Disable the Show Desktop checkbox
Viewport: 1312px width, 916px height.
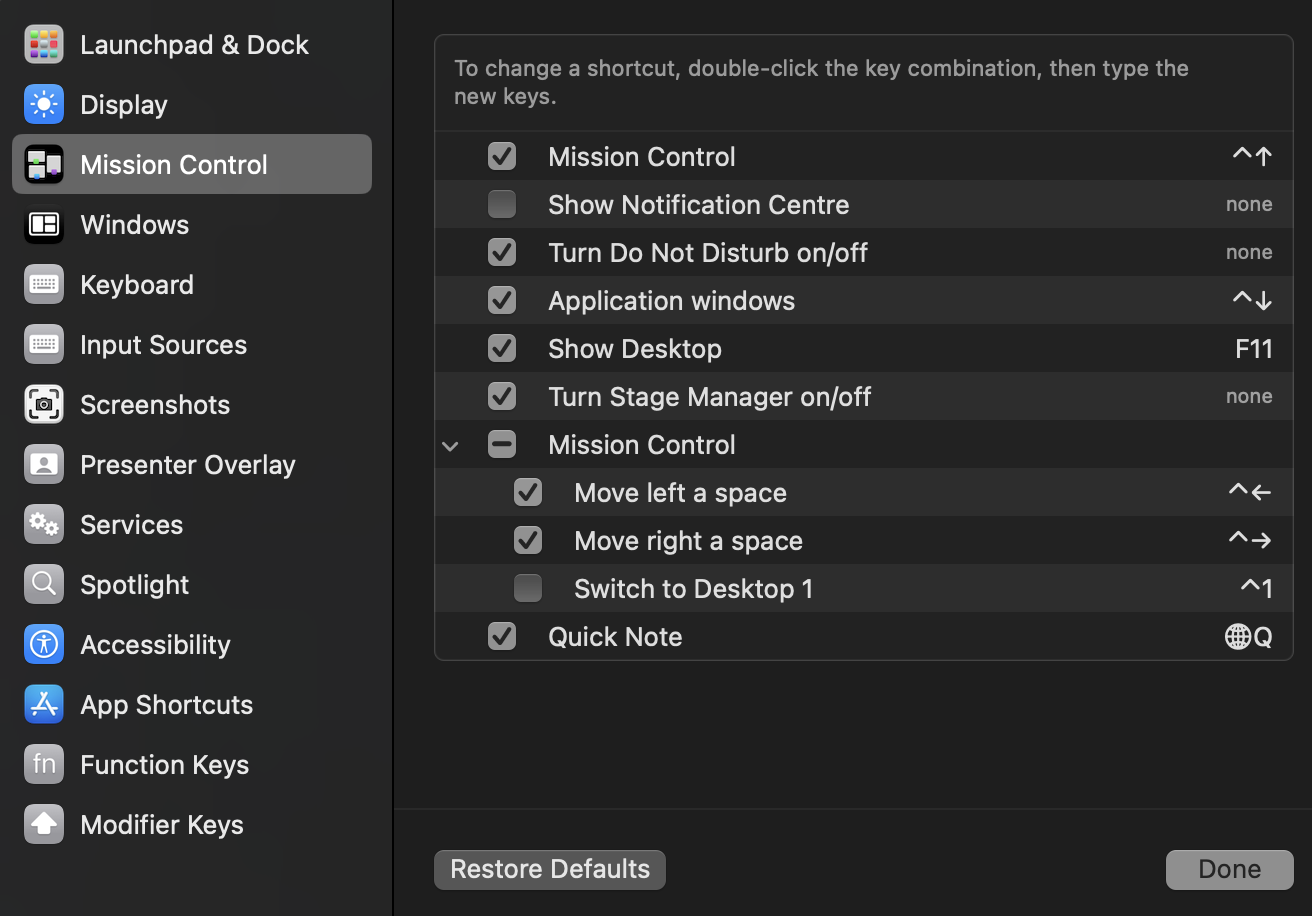(502, 349)
